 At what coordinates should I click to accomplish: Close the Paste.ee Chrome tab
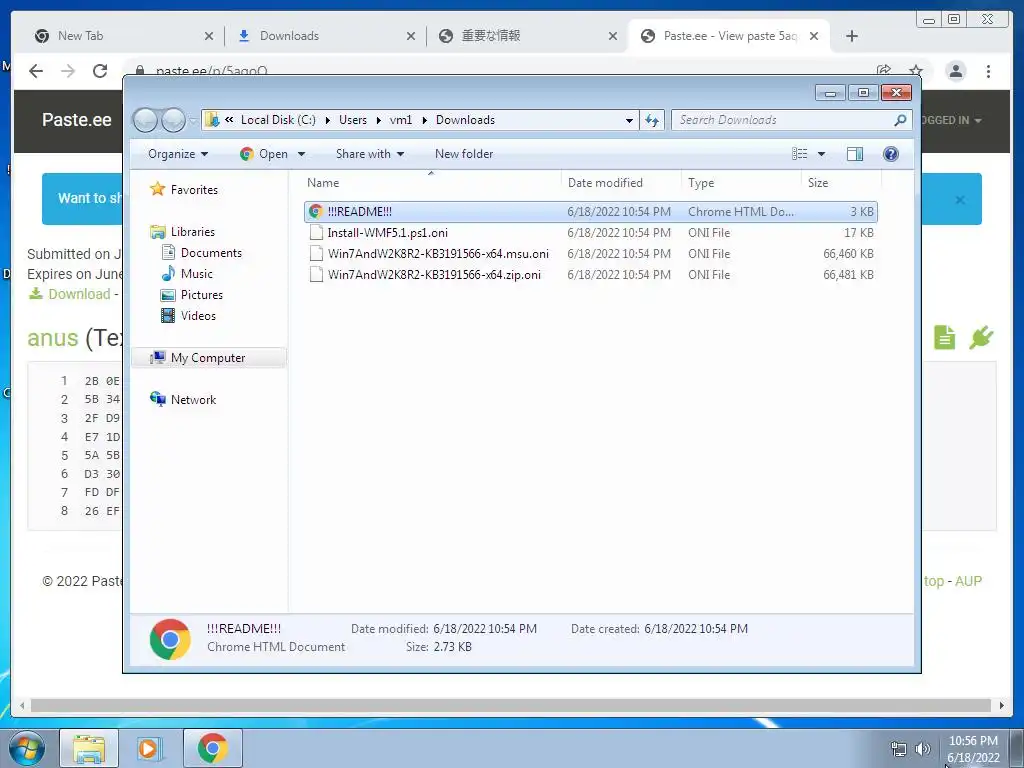pyautogui.click(x=814, y=36)
